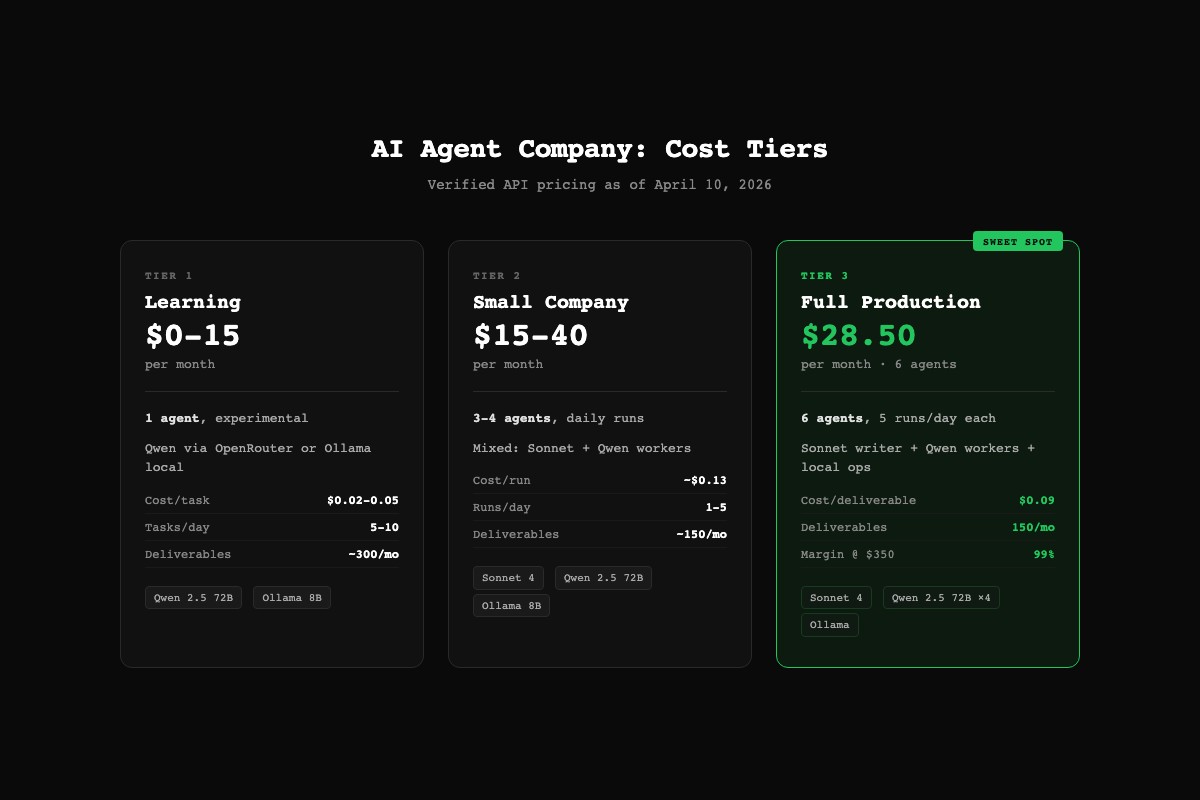This screenshot has width=1200, height=800.
Task: Click the Sonnet 4 tag in Tier 3
Action: (836, 597)
